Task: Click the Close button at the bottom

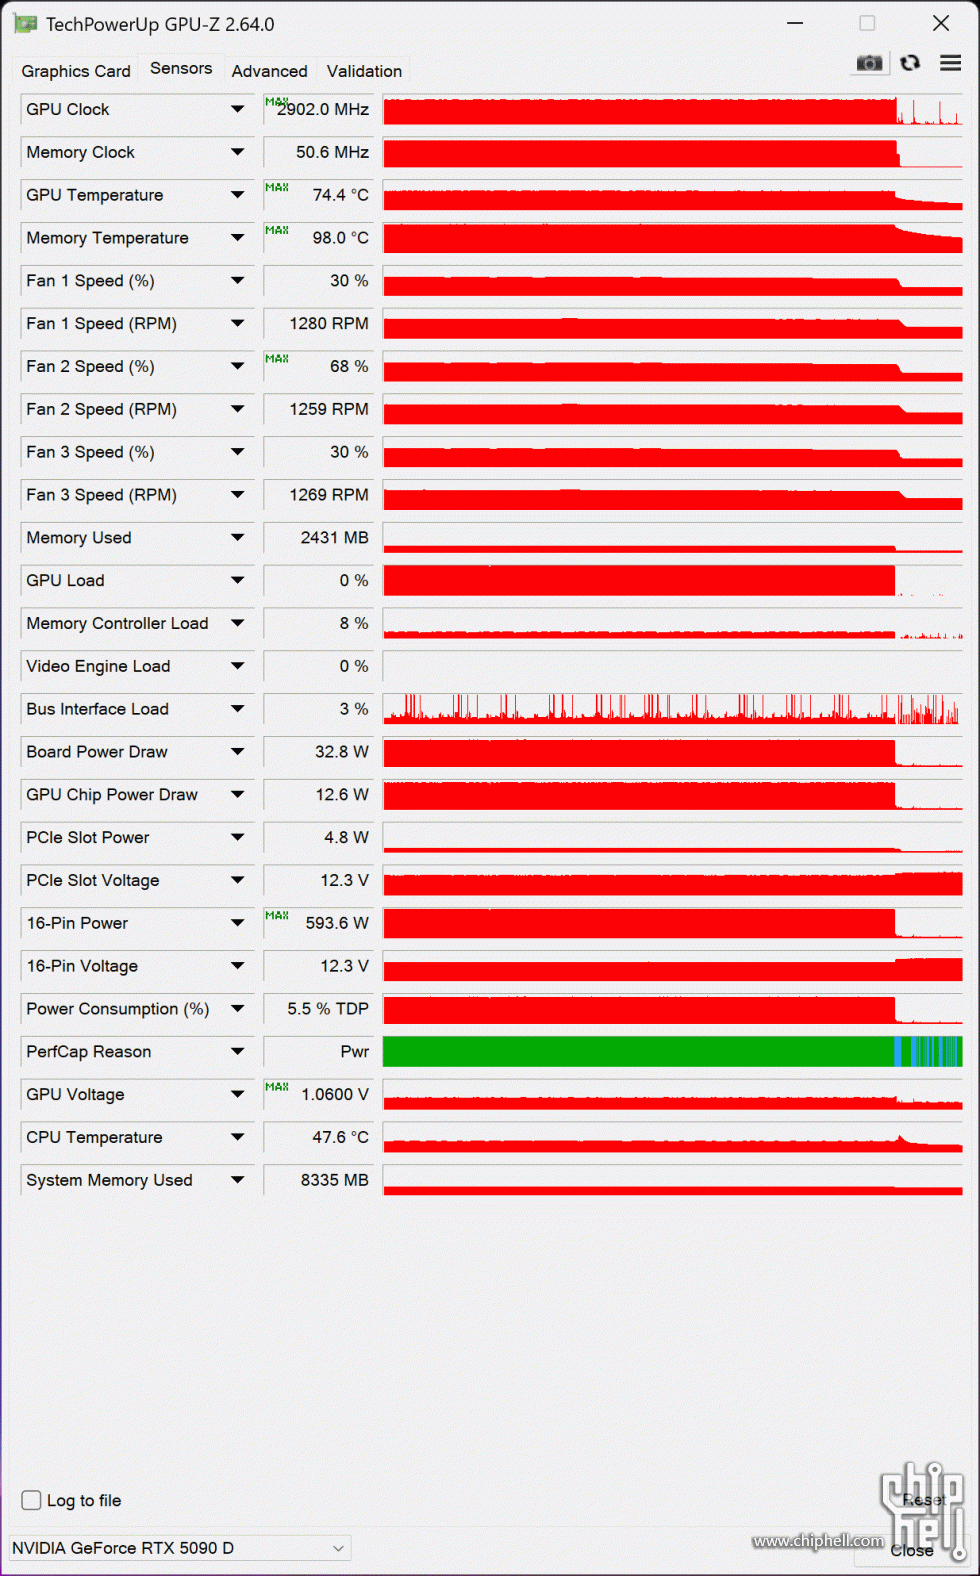Action: point(912,1550)
